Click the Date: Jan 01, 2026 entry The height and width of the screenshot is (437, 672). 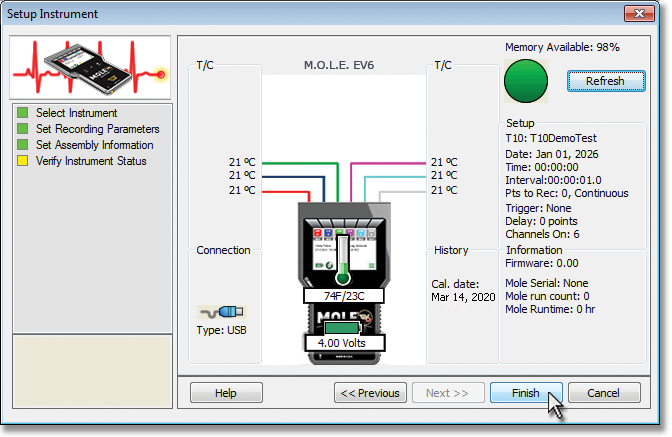552,154
